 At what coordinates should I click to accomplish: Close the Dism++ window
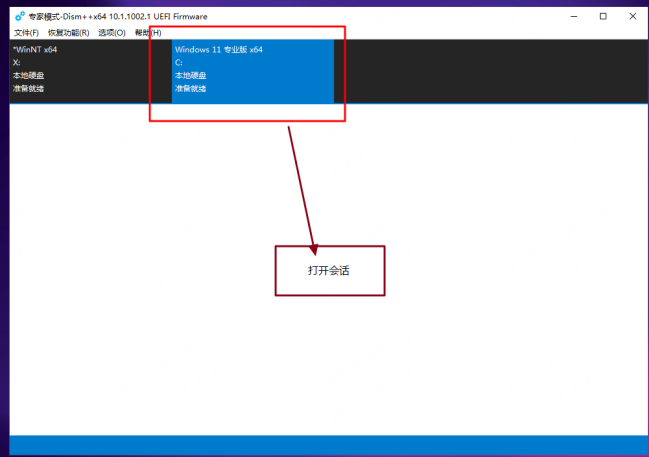632,17
